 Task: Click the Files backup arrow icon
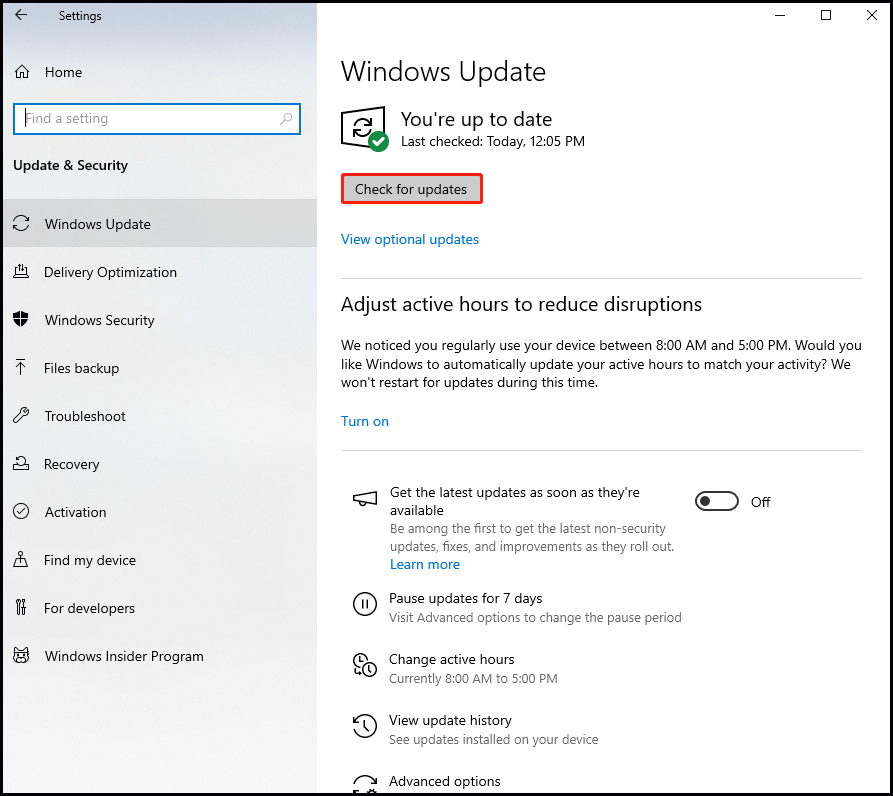click(x=21, y=367)
